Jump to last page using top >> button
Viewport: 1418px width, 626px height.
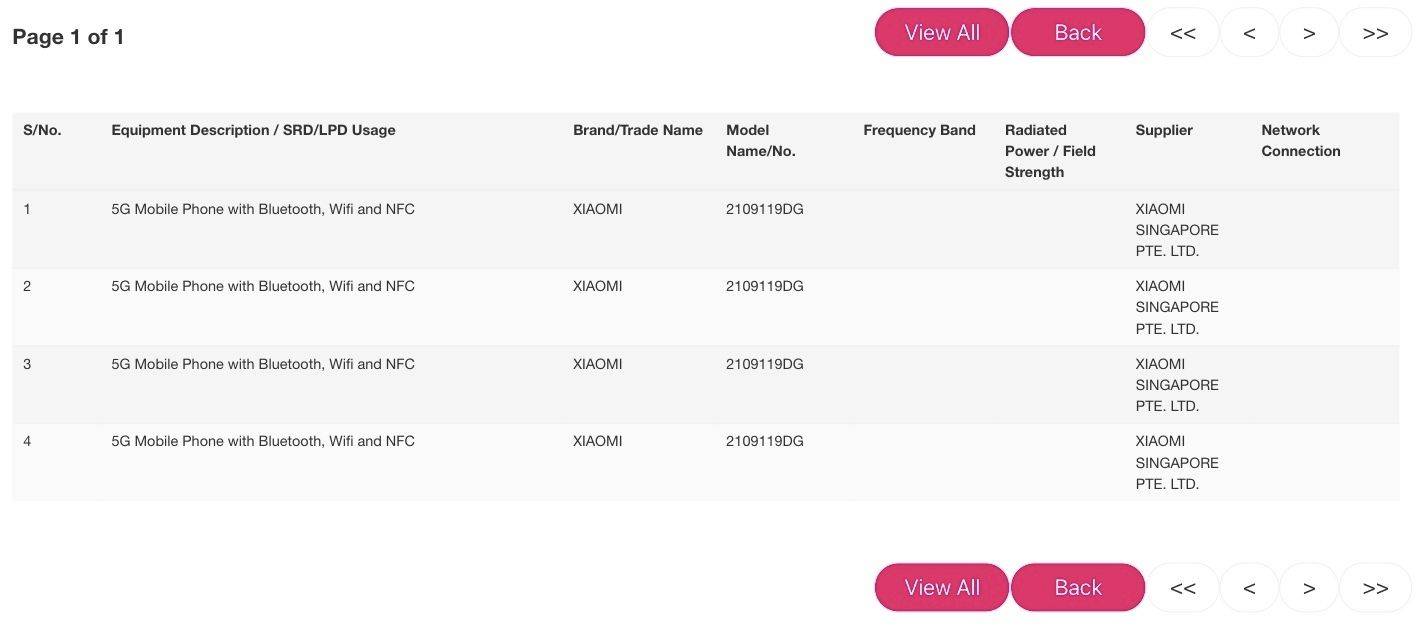pos(1375,33)
